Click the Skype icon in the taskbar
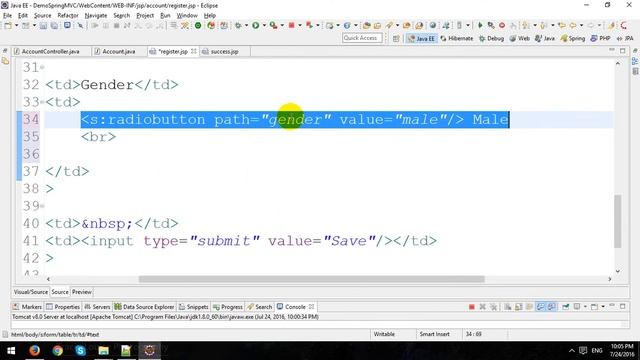This screenshot has height=360, width=640. 80,350
